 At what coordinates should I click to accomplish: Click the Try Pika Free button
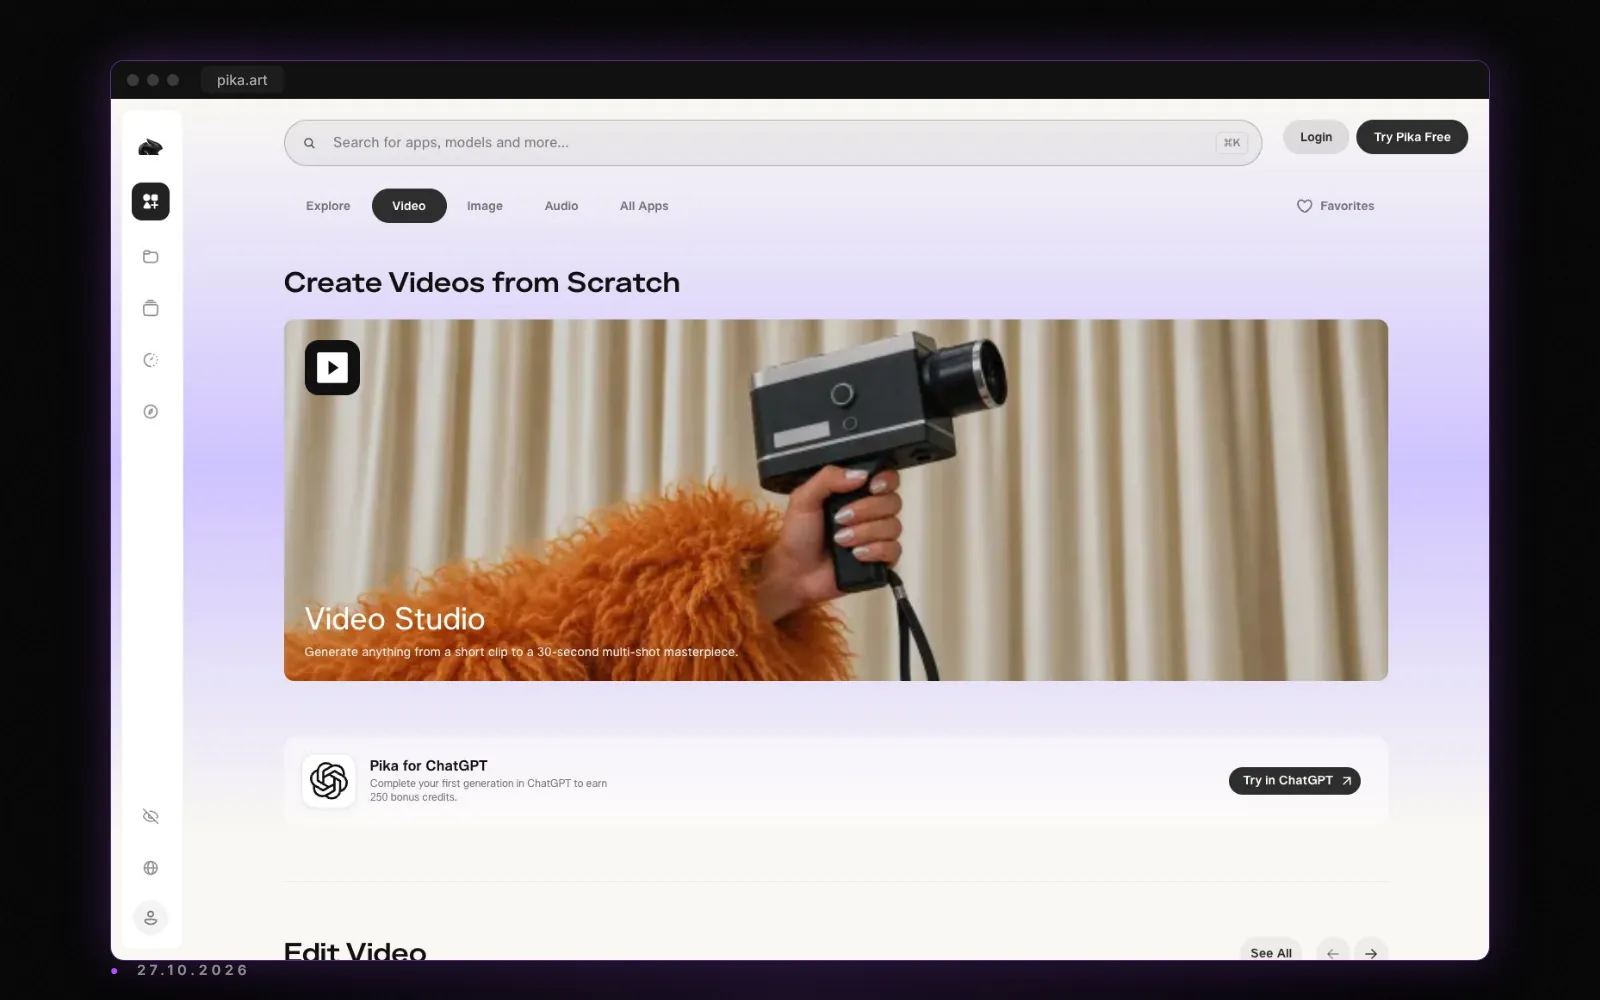click(1412, 137)
